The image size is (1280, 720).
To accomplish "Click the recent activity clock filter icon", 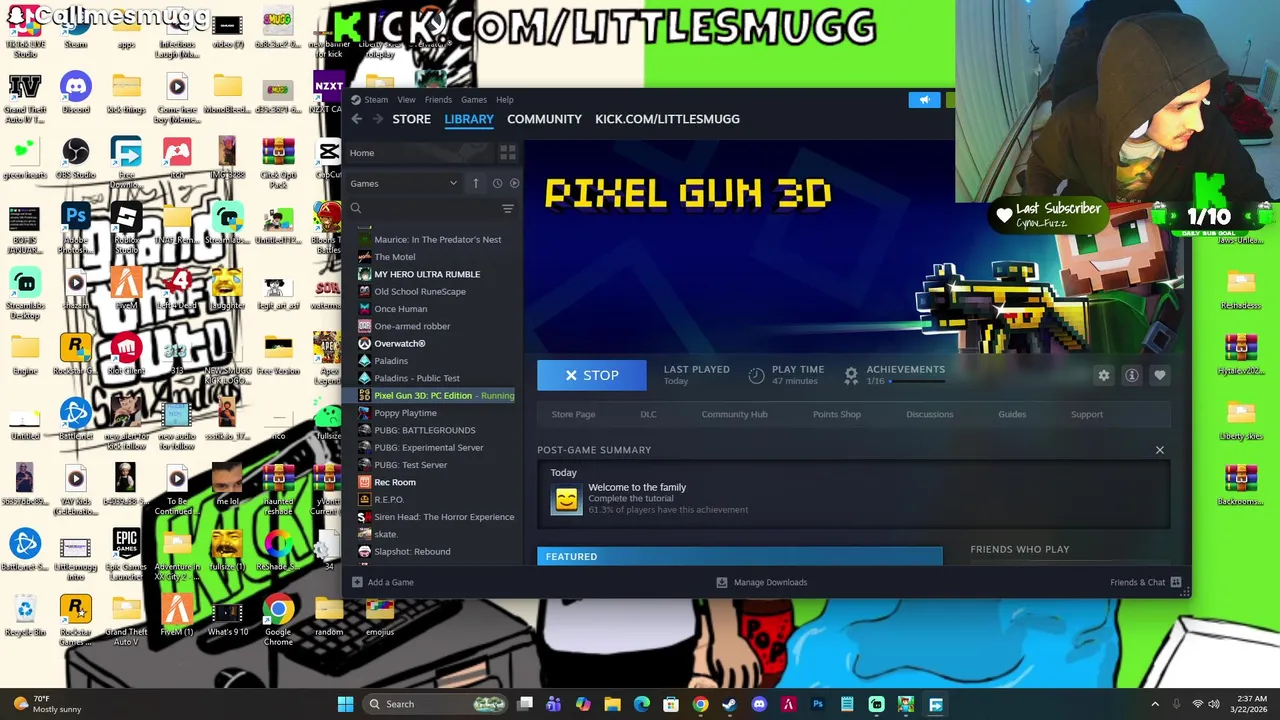I will click(x=497, y=183).
